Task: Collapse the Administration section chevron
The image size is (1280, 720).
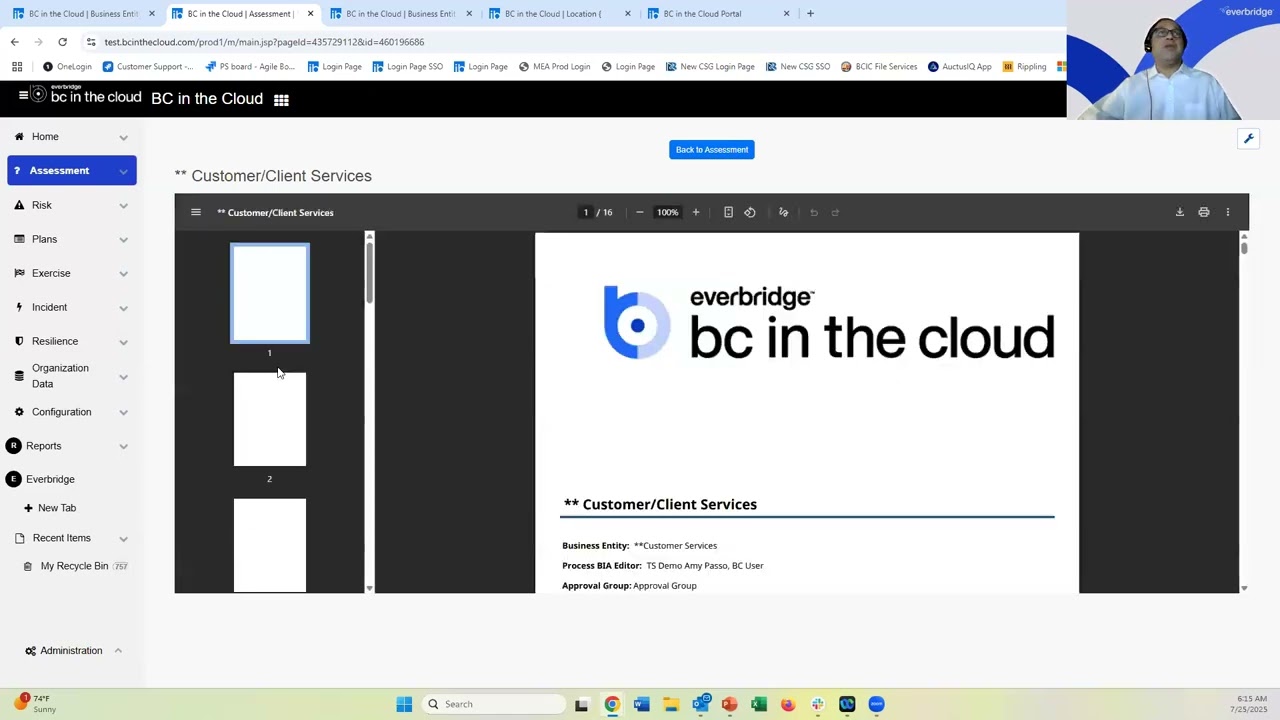Action: click(118, 651)
